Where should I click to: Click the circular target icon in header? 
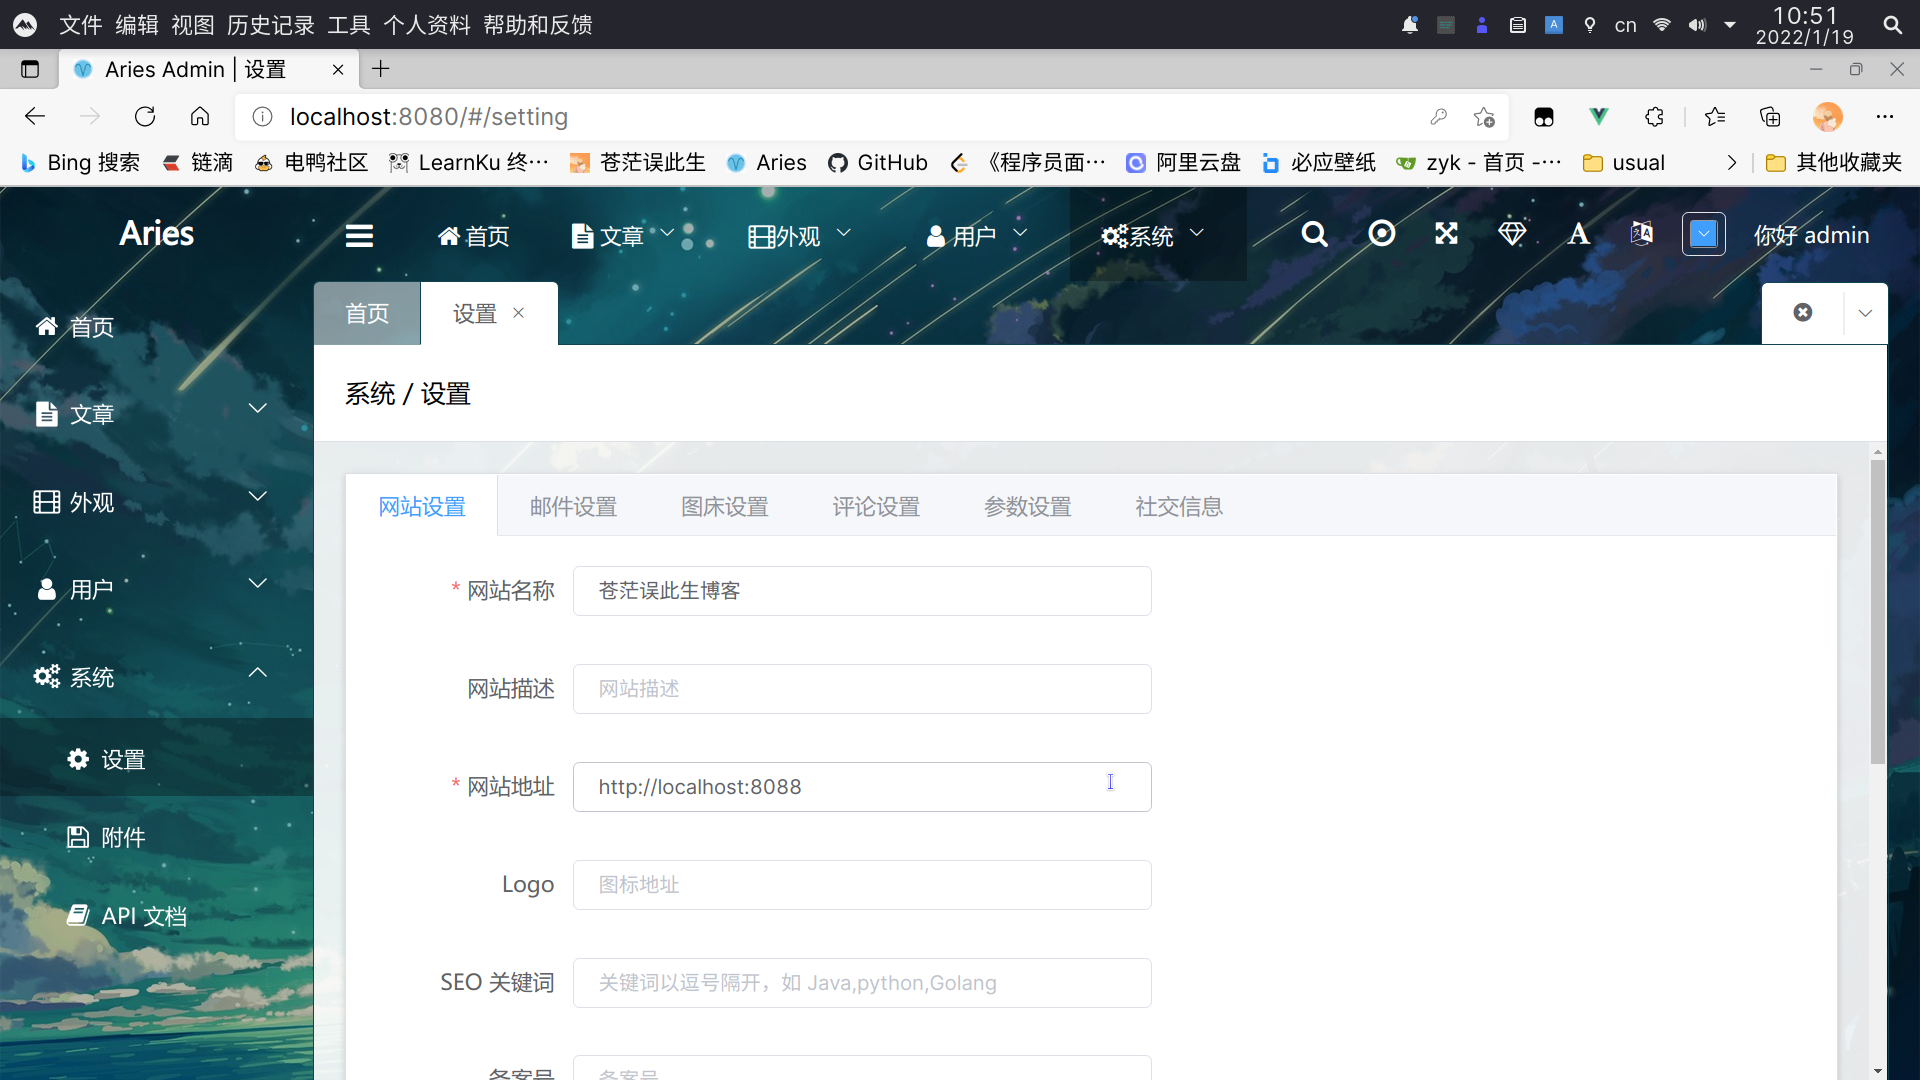point(1381,234)
